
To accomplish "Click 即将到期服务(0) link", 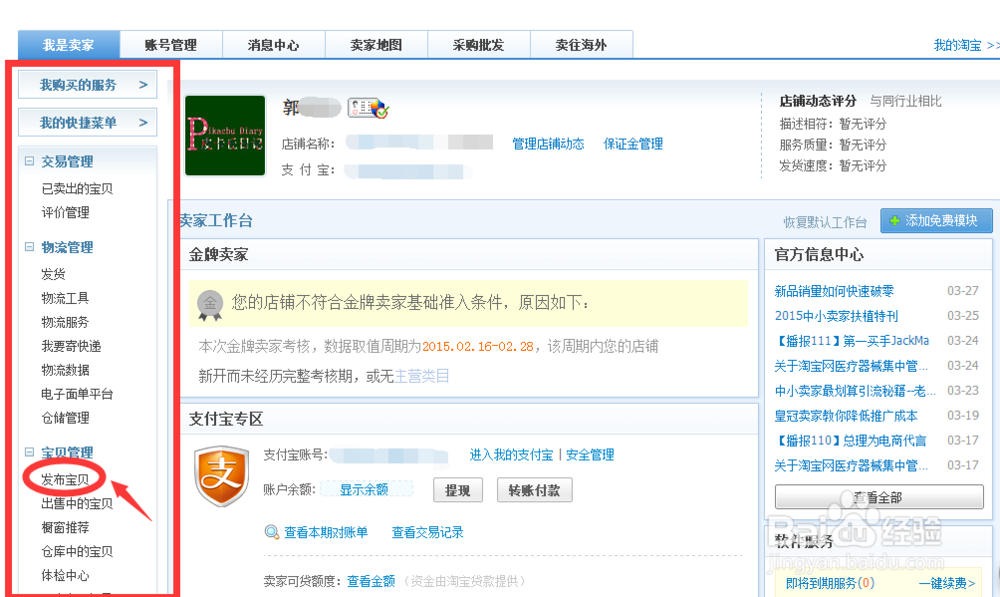I will (x=830, y=583).
